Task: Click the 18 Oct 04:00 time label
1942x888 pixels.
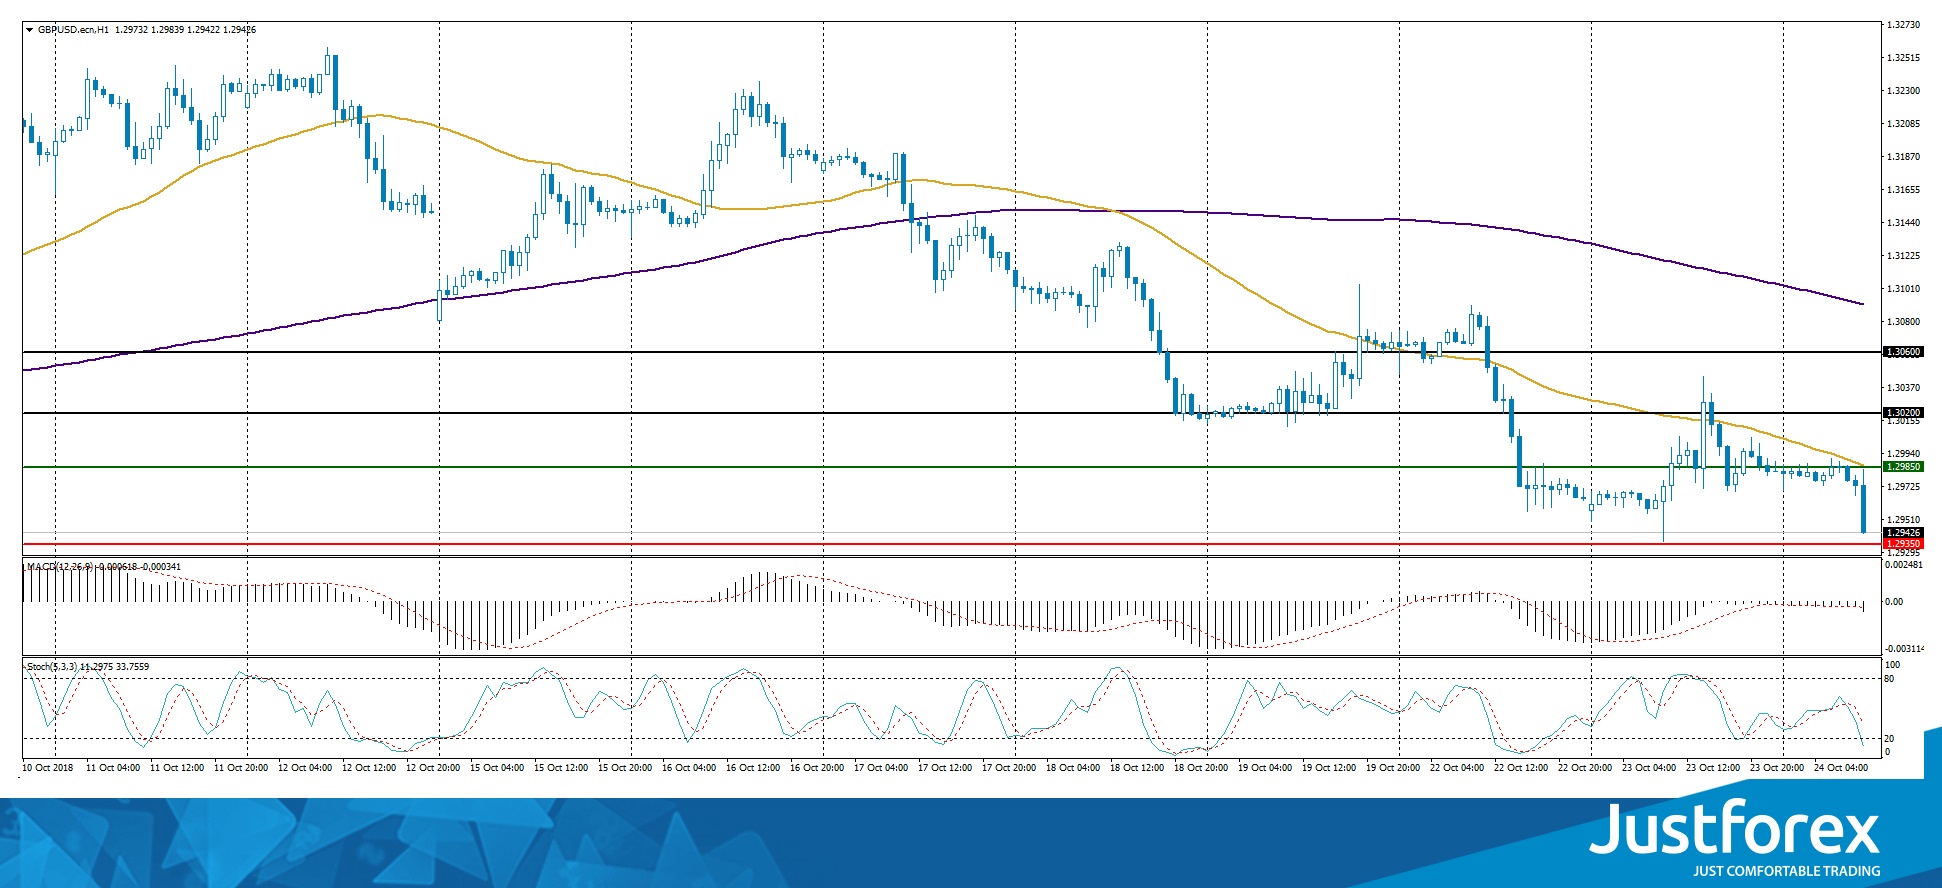Action: point(1073,768)
